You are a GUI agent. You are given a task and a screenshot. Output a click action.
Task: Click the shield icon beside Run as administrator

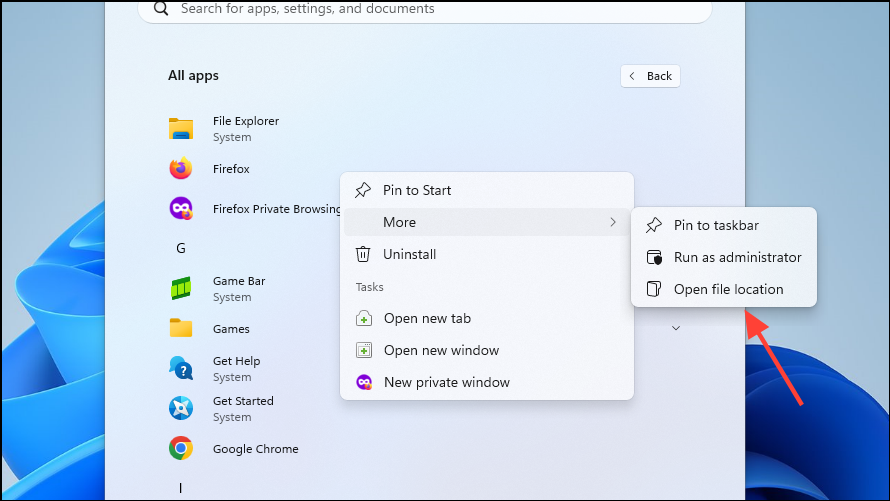[654, 258]
